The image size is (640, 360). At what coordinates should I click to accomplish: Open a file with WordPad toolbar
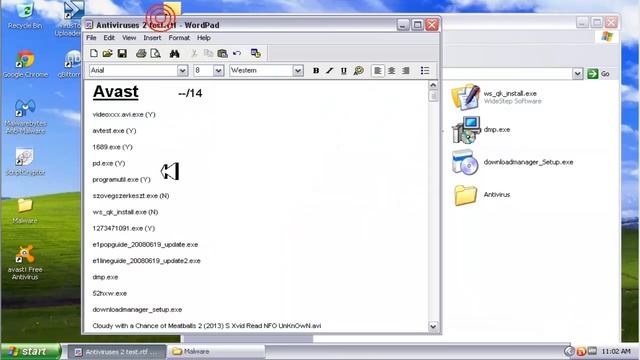108,53
